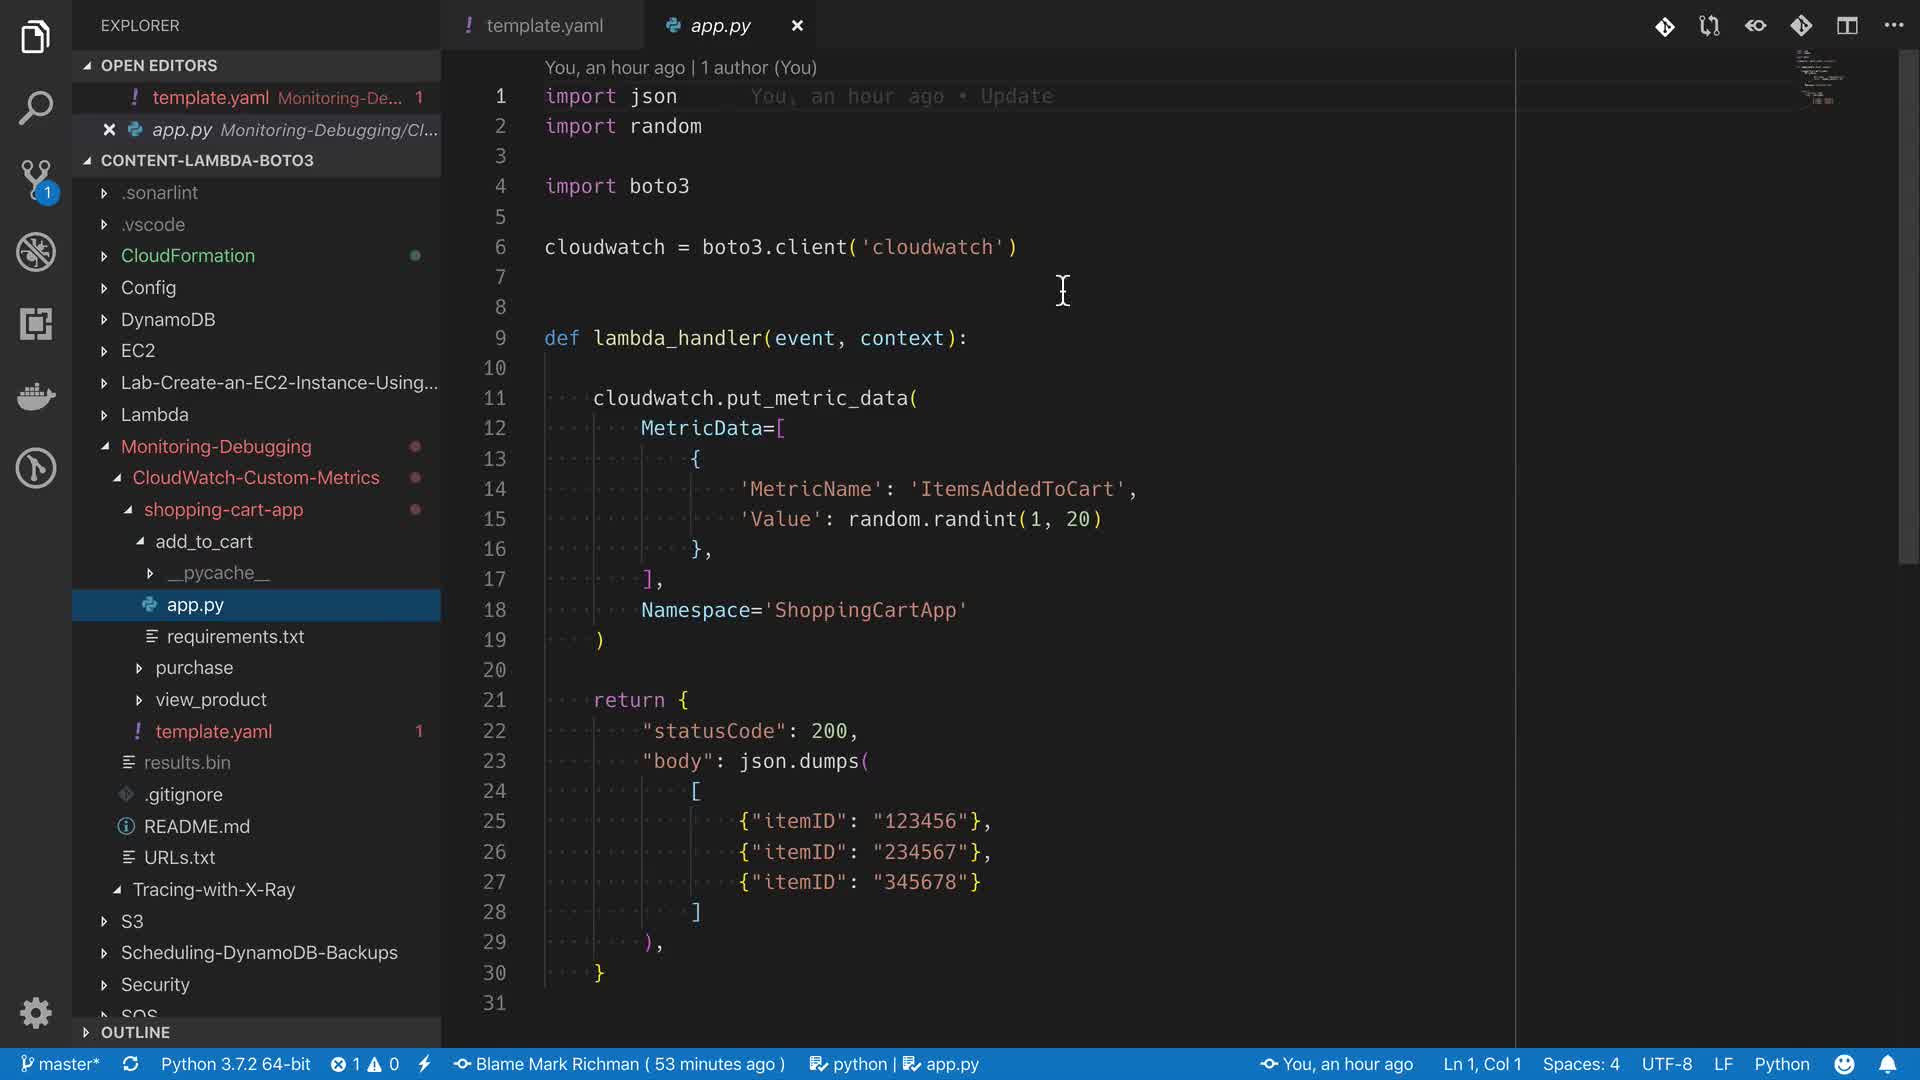
Task: Expand the CloudFormation folder
Action: pos(187,256)
